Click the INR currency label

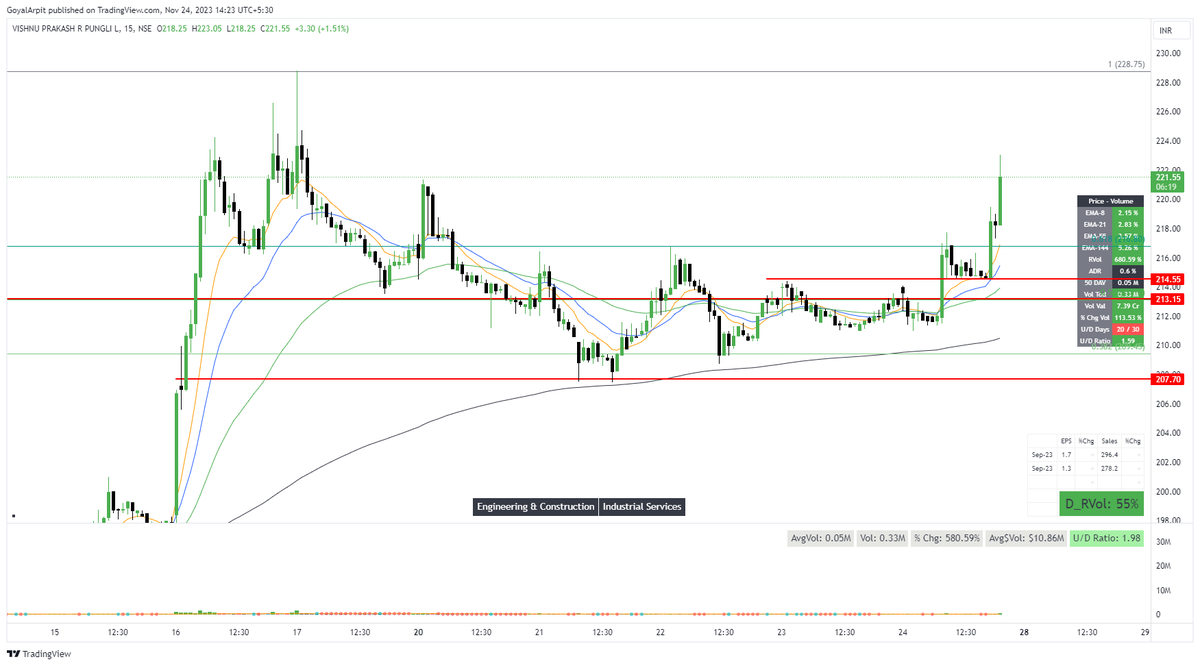click(x=1164, y=30)
